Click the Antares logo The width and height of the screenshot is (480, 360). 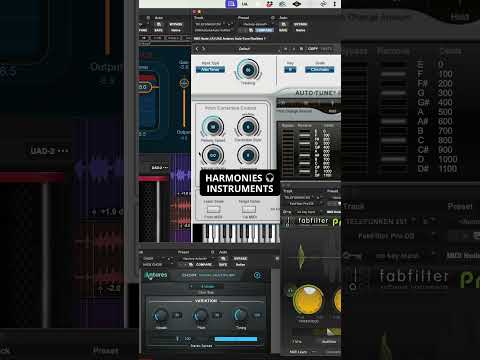click(x=156, y=275)
